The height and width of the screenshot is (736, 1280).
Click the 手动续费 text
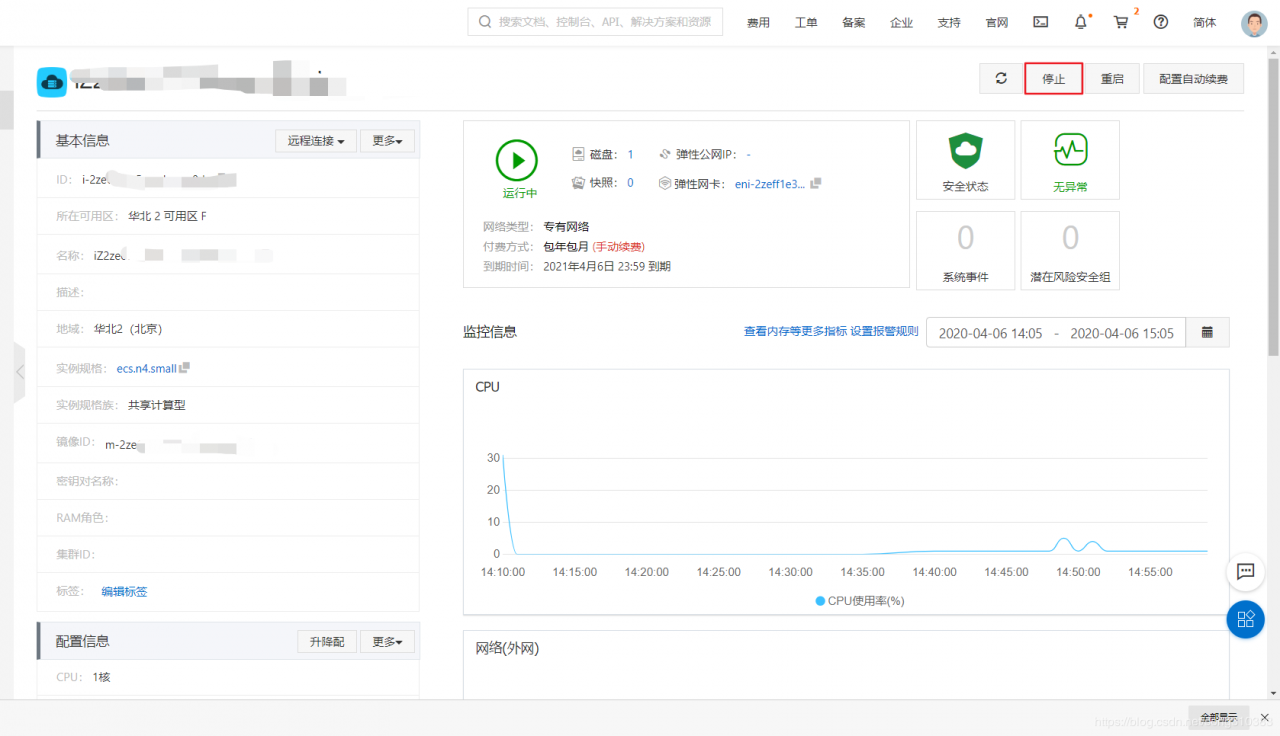click(618, 246)
